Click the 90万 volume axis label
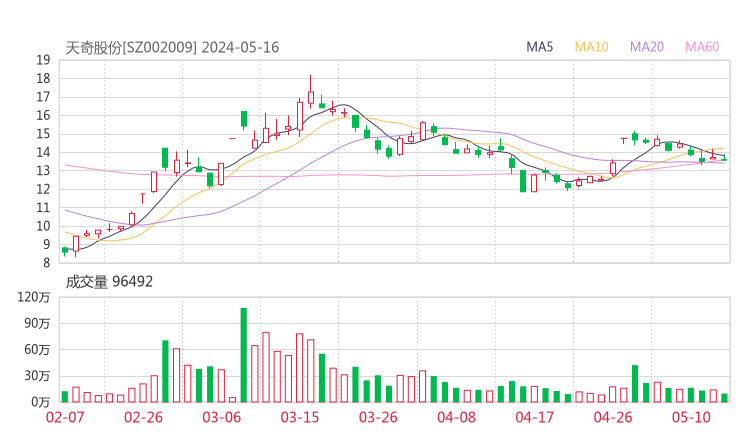This screenshot has height=440, width=740. [37, 323]
